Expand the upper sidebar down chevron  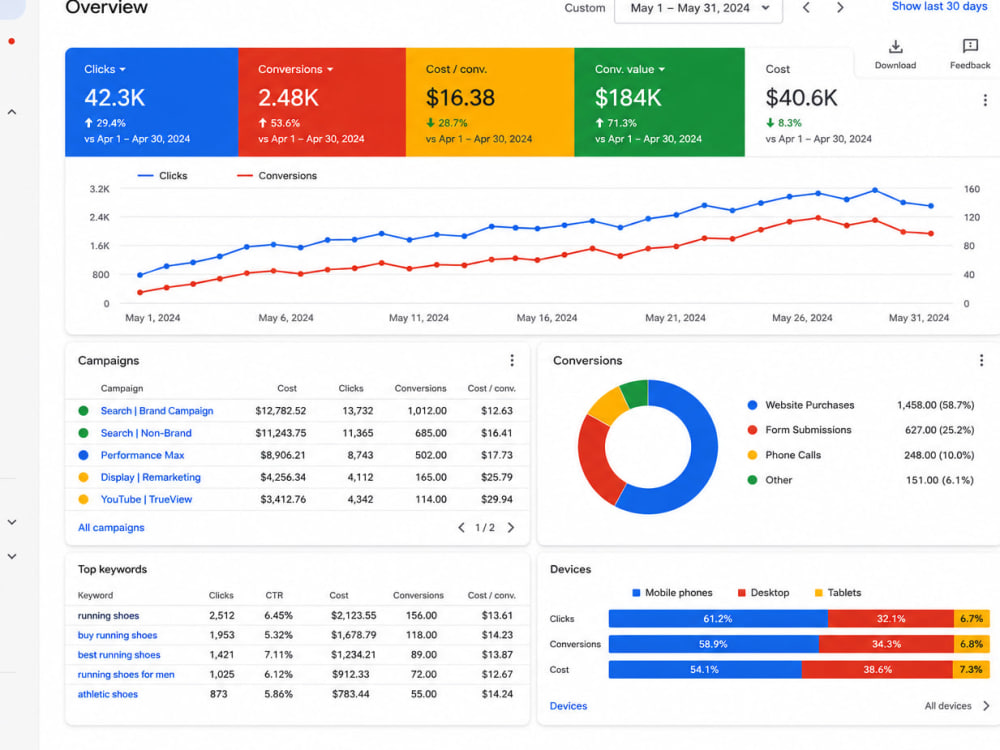coord(11,522)
